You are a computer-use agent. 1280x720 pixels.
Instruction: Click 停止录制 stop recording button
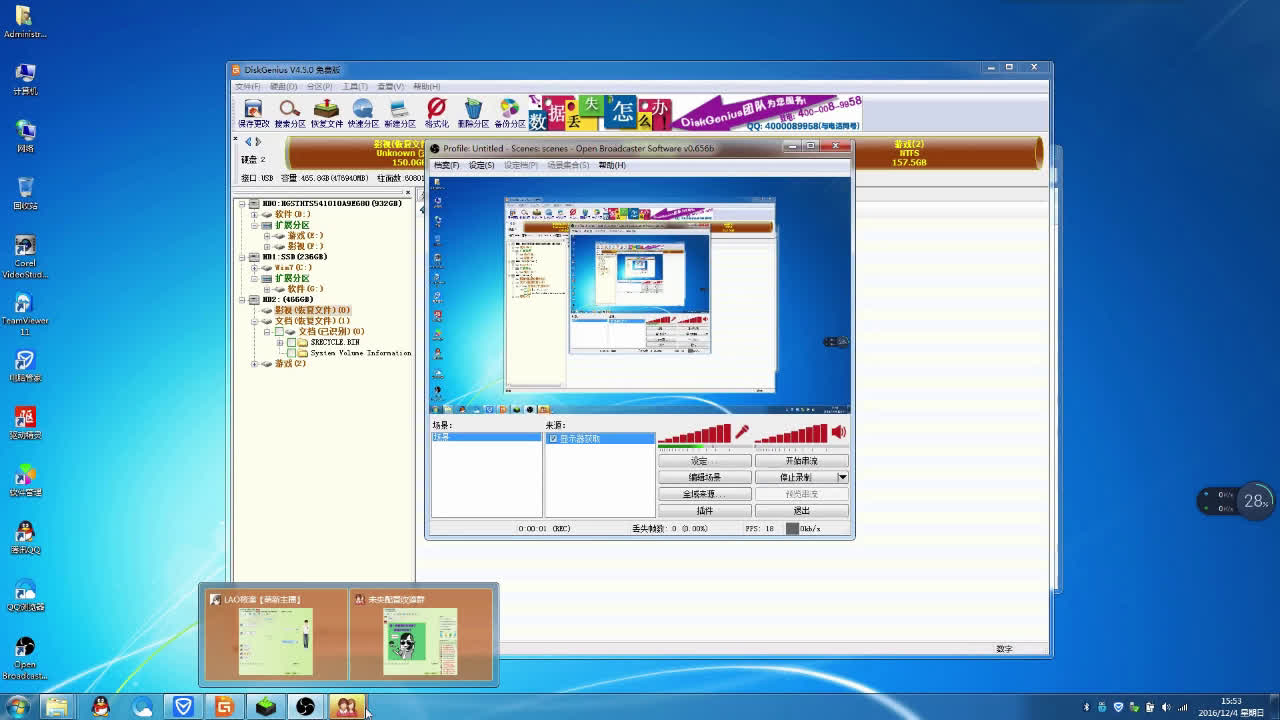click(796, 477)
